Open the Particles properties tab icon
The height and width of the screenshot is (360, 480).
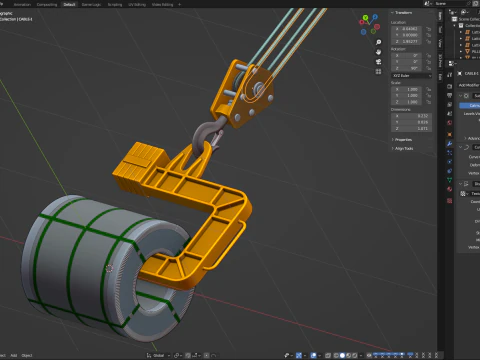pos(449,153)
